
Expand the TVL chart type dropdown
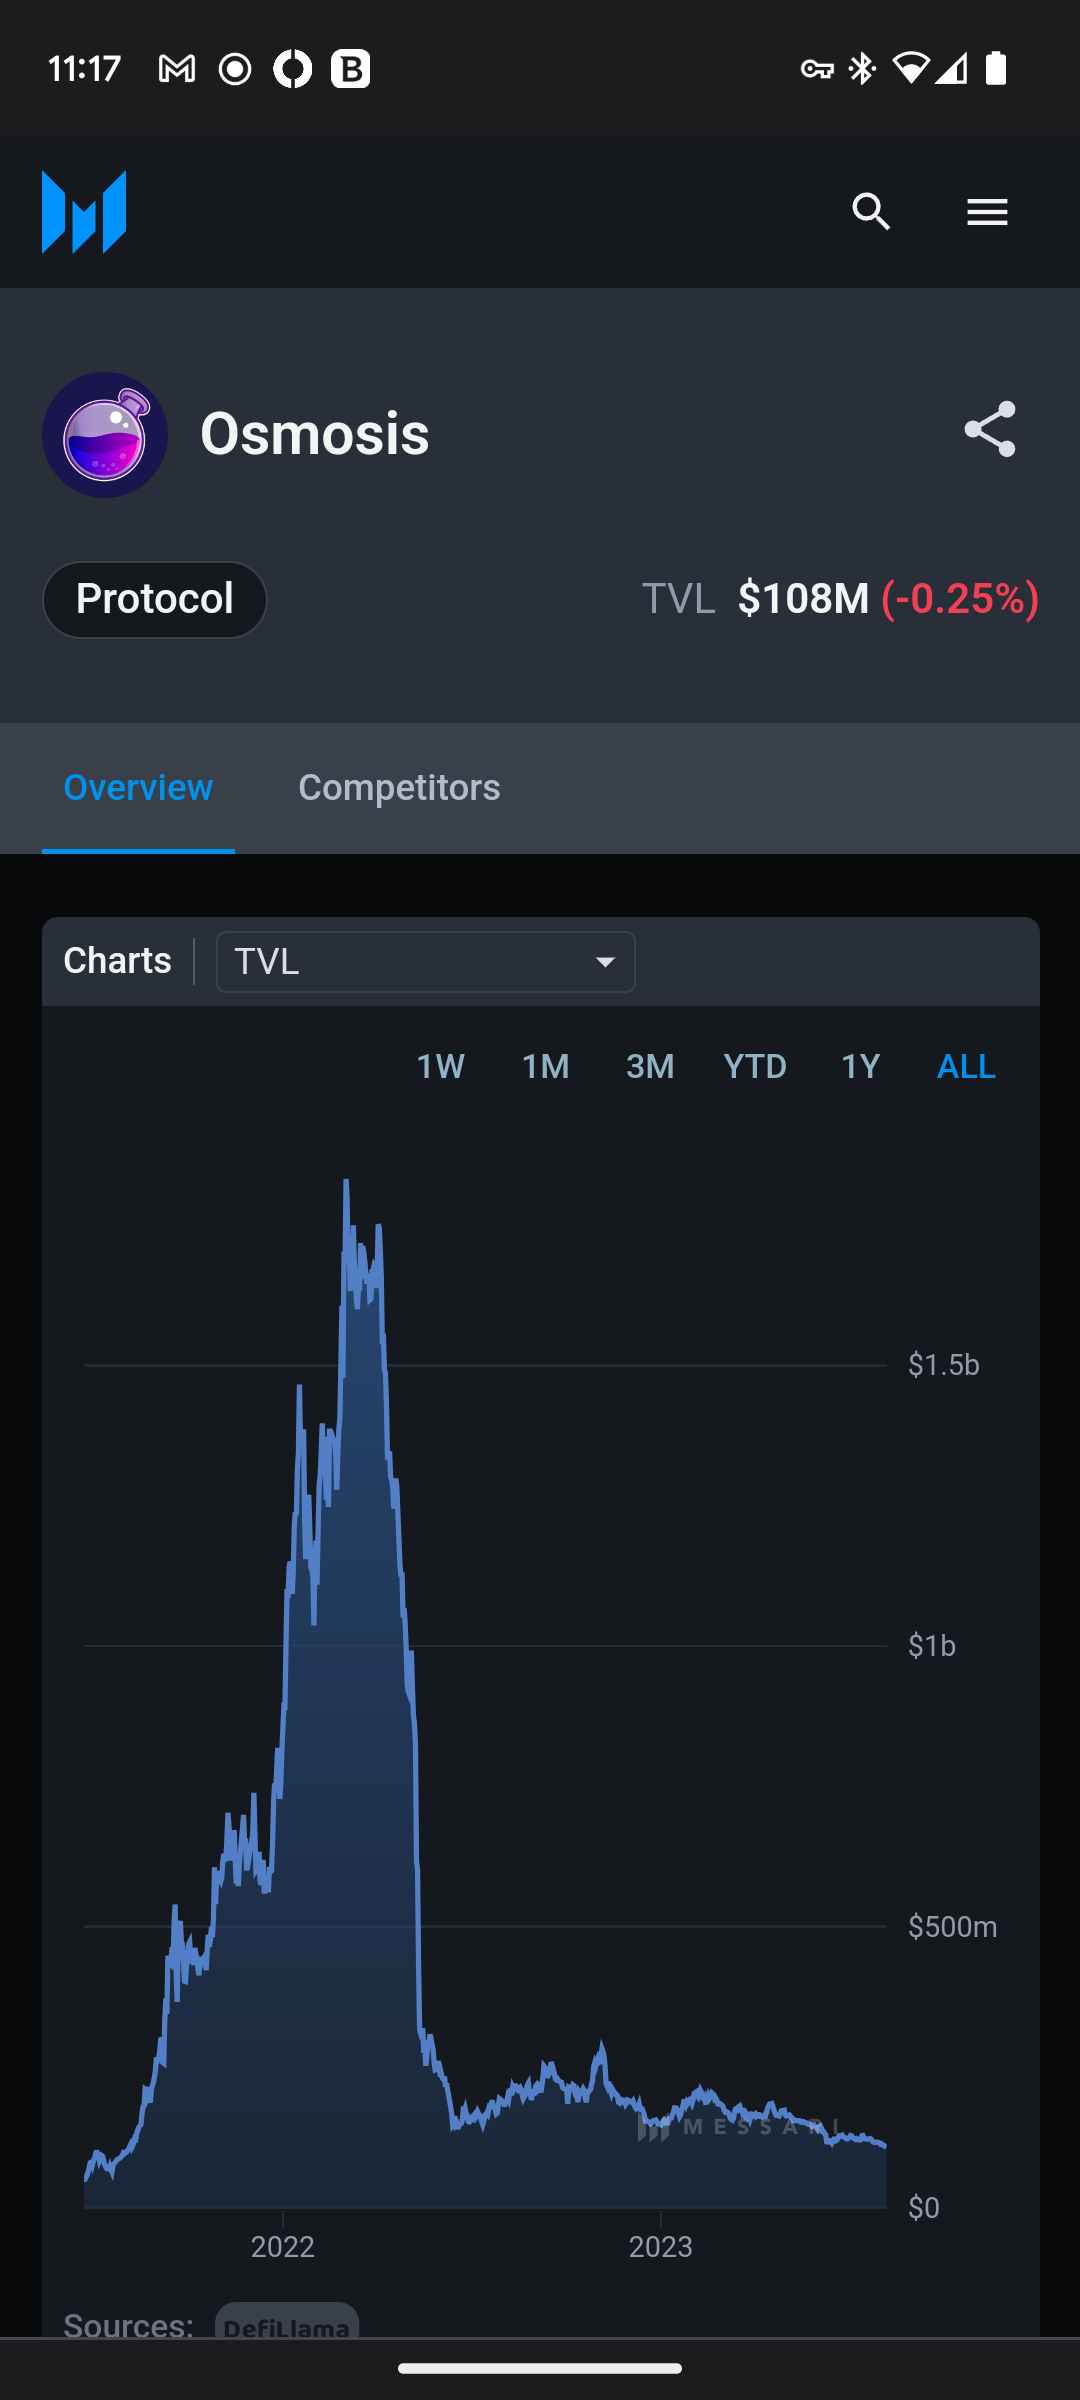426,962
